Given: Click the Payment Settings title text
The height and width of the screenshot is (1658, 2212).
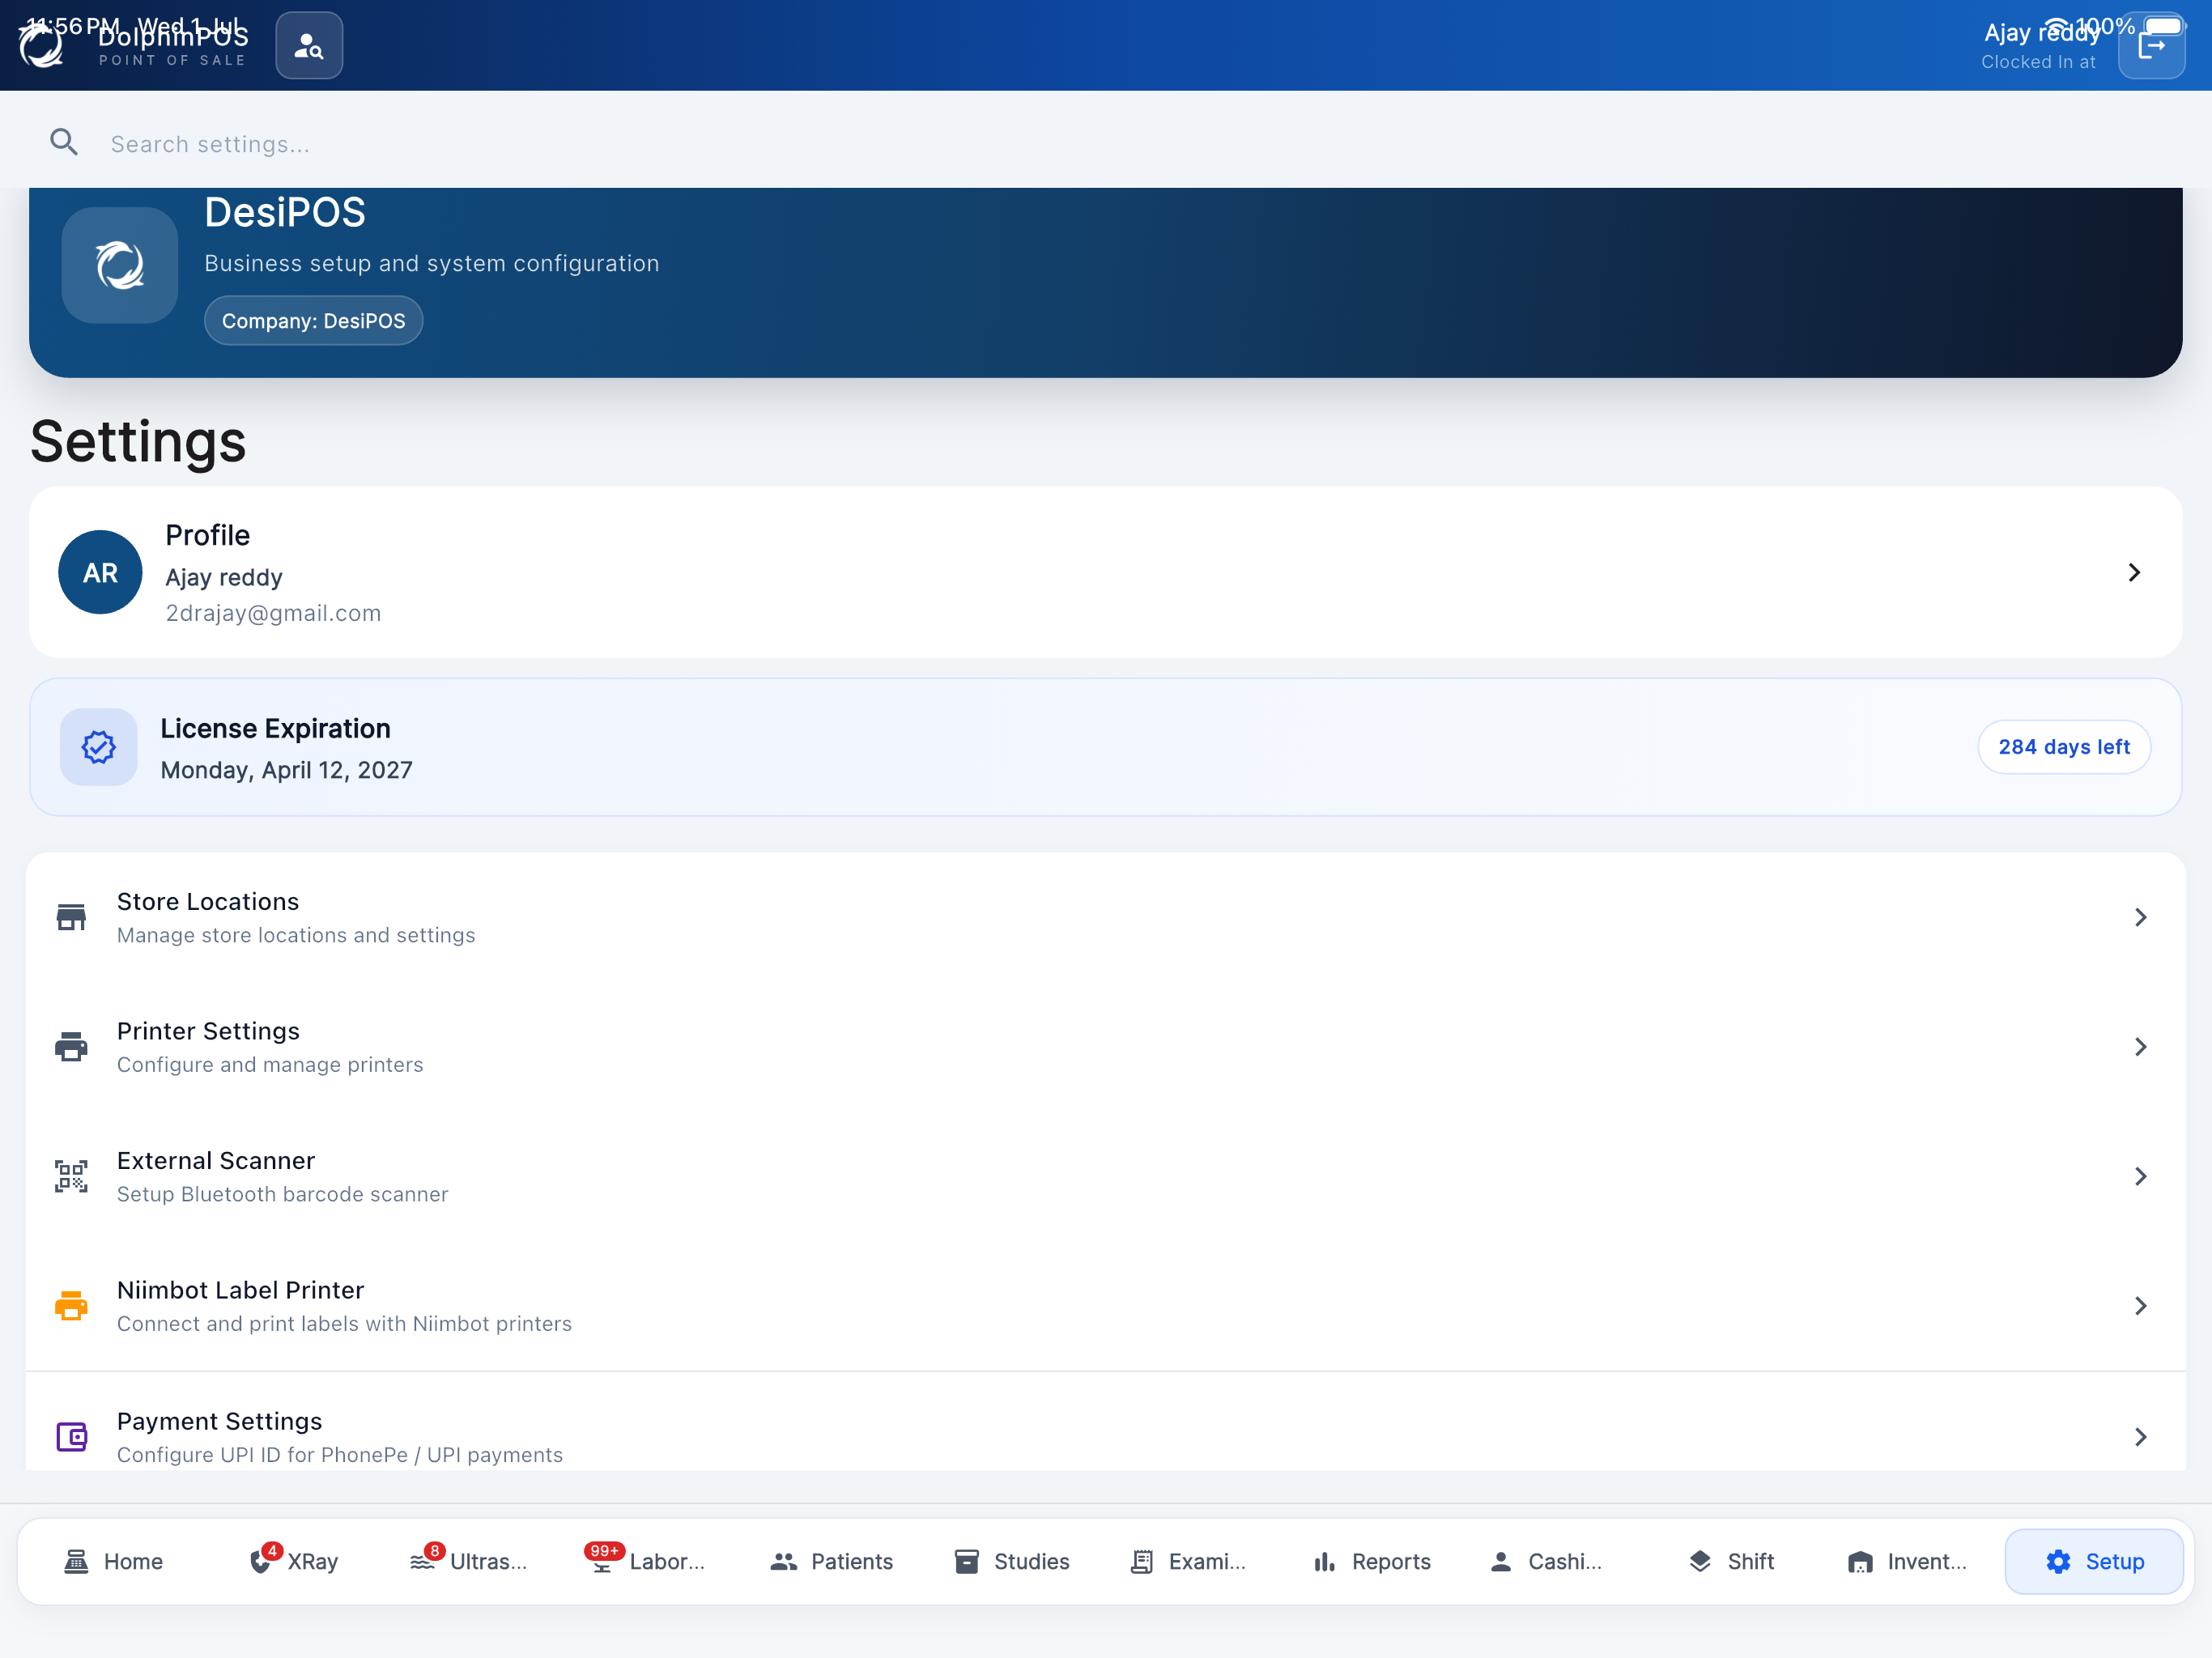Looking at the screenshot, I should 219,1421.
